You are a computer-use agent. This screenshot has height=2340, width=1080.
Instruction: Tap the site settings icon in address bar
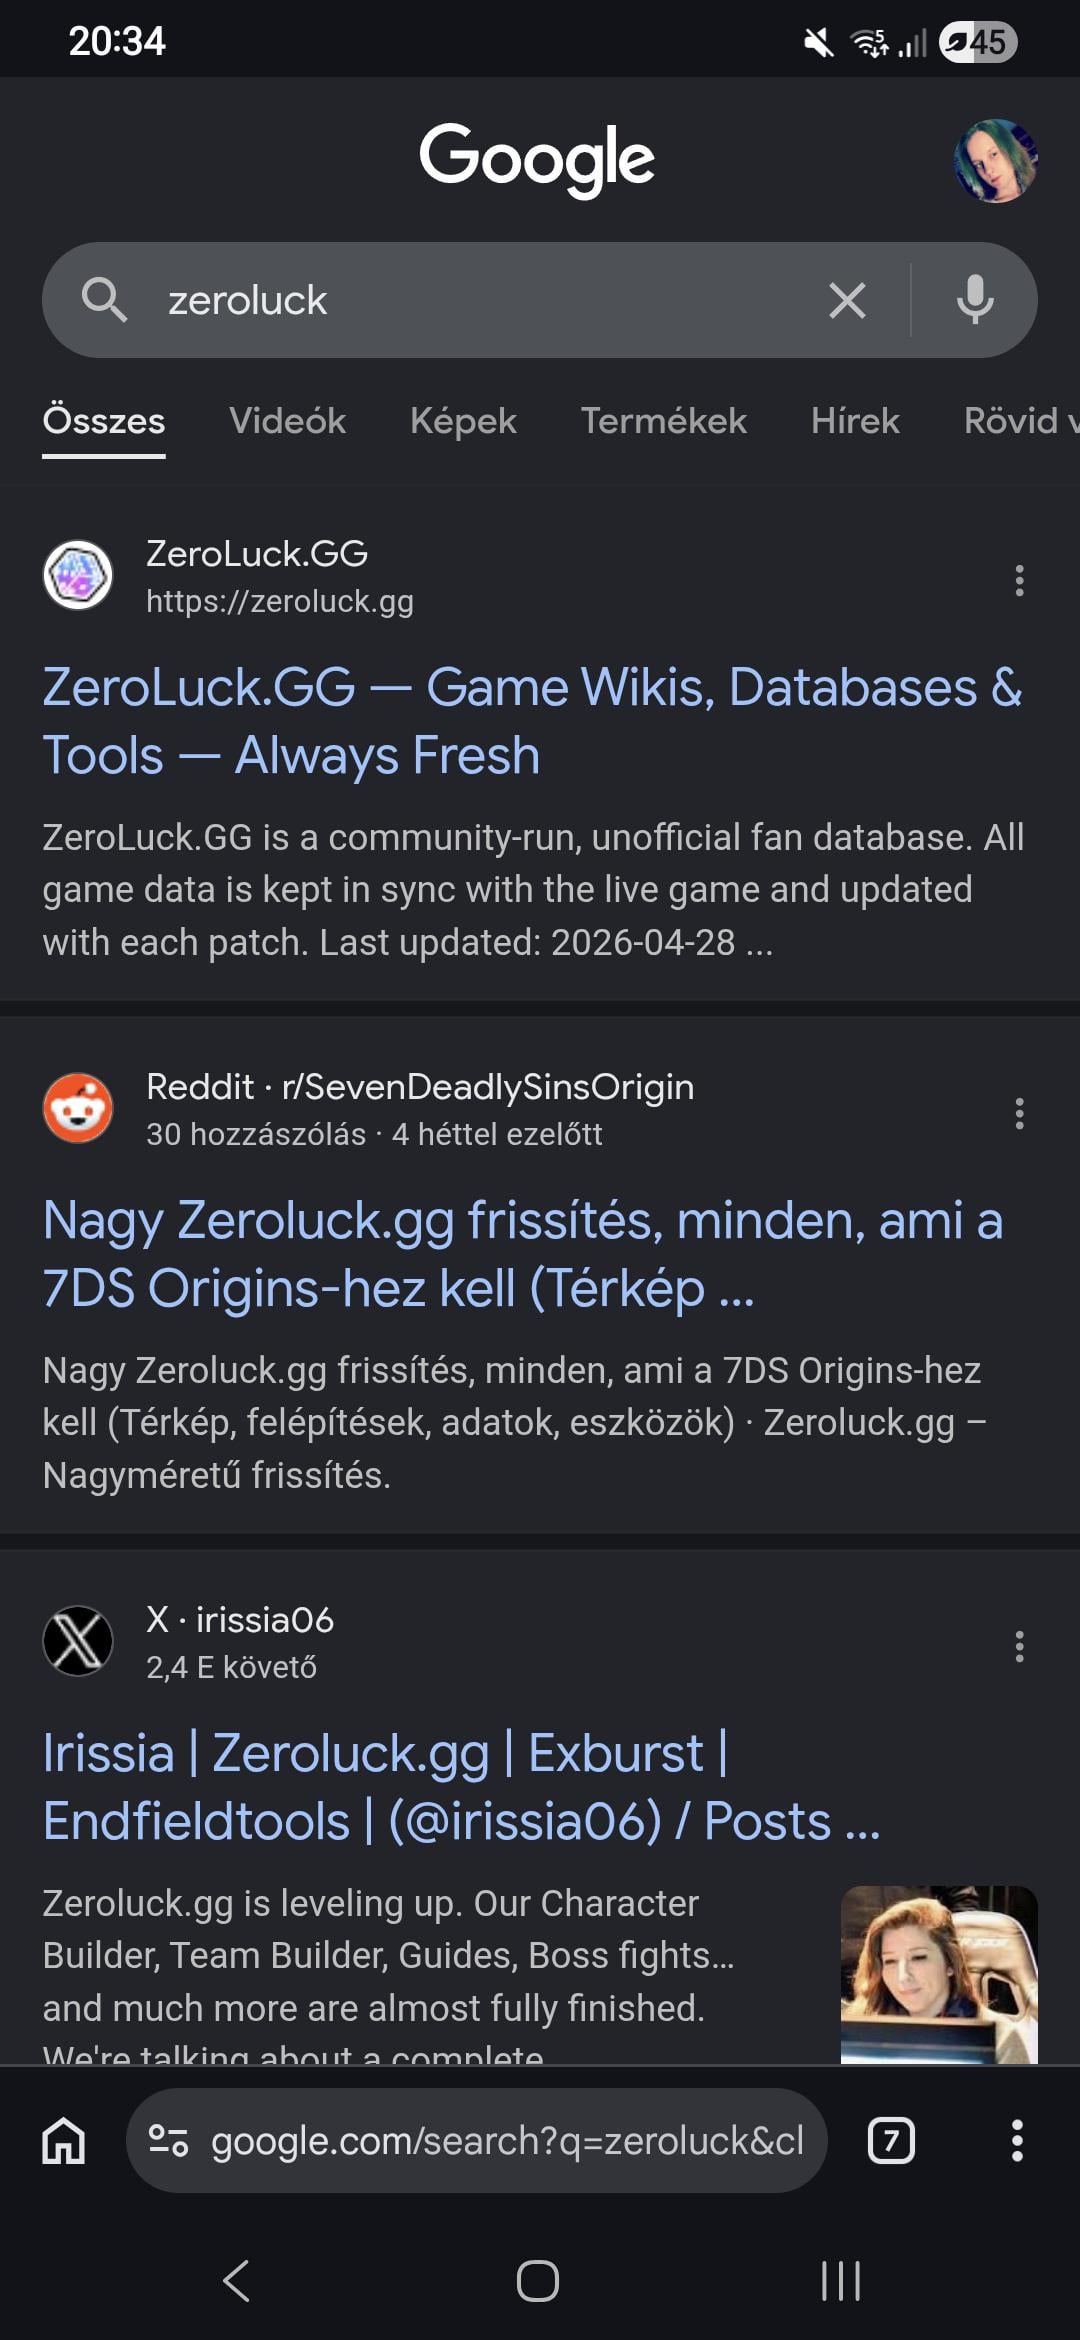168,2140
